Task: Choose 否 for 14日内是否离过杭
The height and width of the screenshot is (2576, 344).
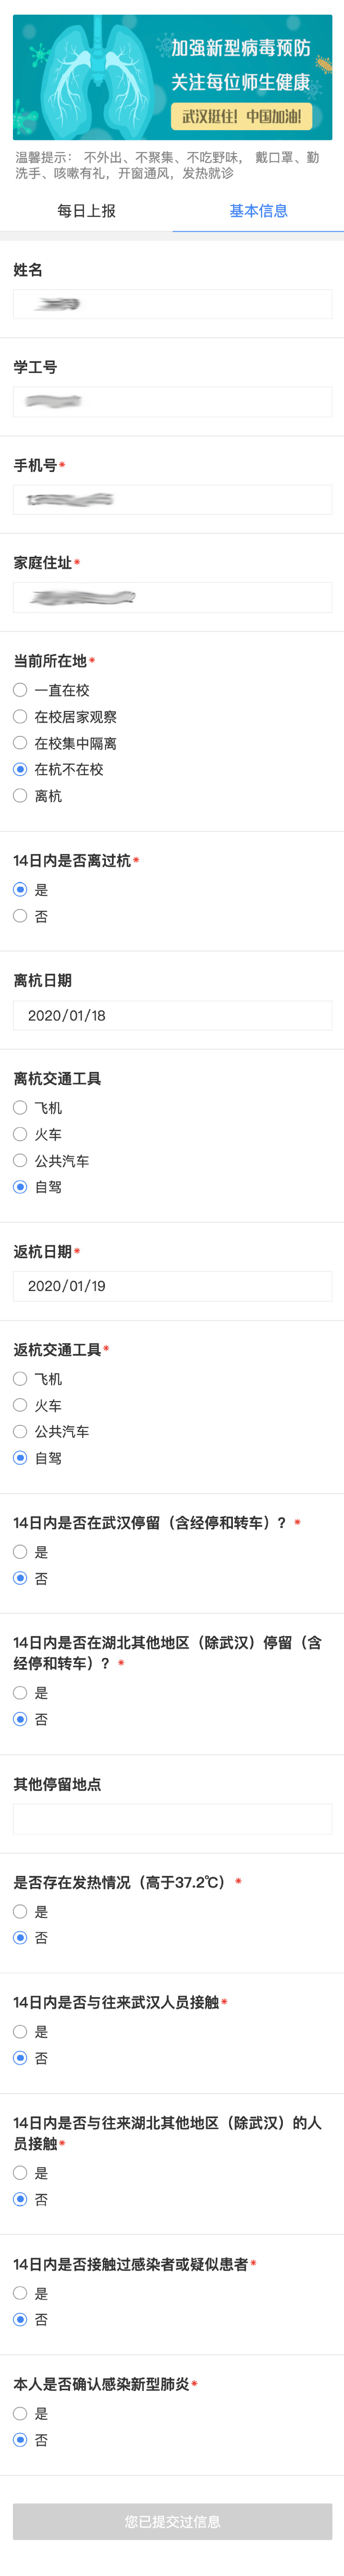Action: tap(20, 915)
